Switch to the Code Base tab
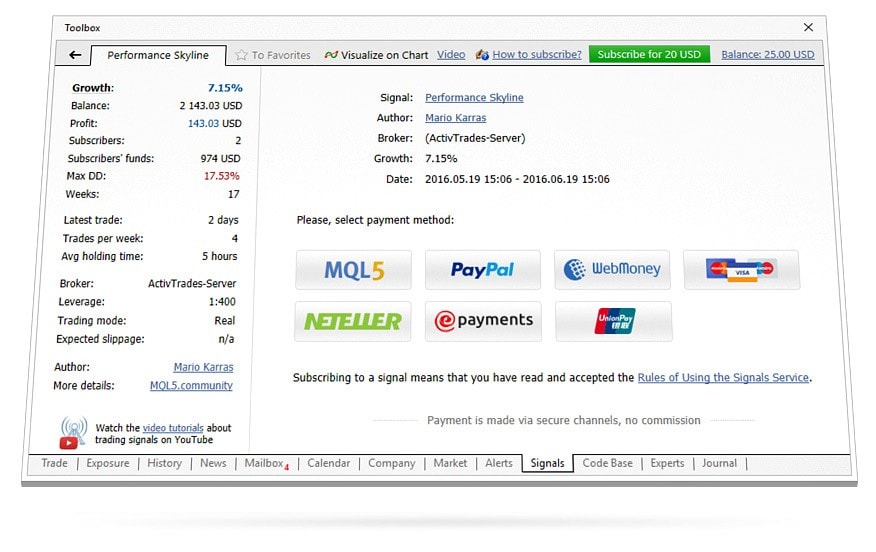The width and height of the screenshot is (876, 552). click(607, 463)
